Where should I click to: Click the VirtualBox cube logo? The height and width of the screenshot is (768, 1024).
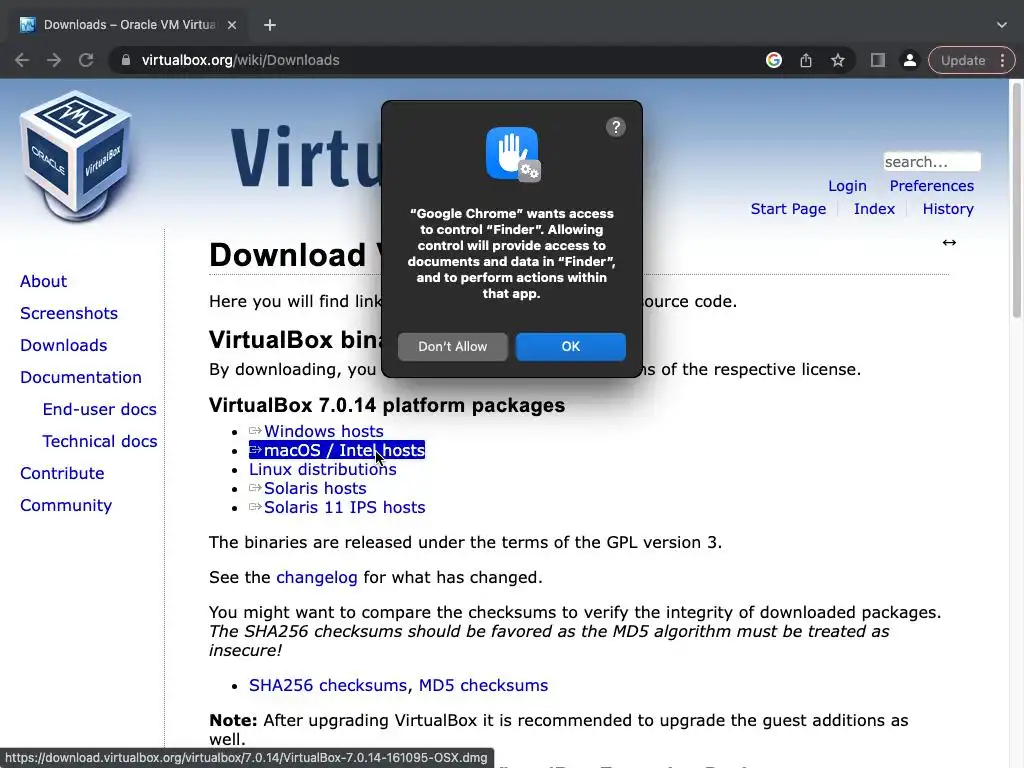point(75,155)
